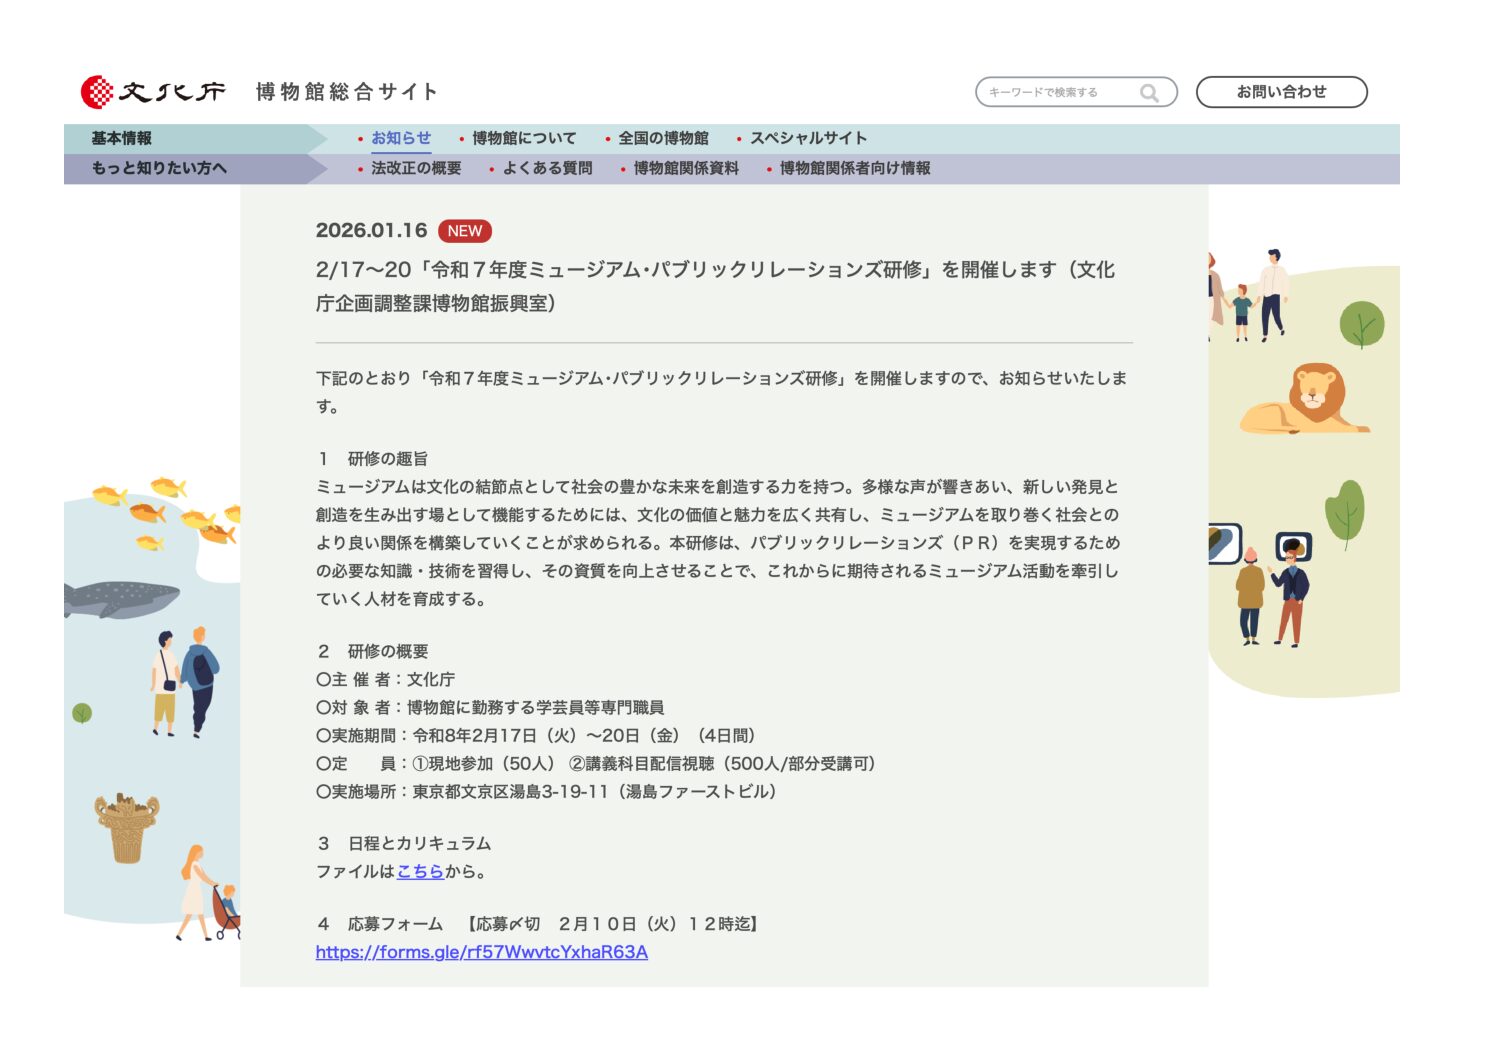Open the 全国の博物館 menu item
The height and width of the screenshot is (1058, 1497).
point(663,139)
